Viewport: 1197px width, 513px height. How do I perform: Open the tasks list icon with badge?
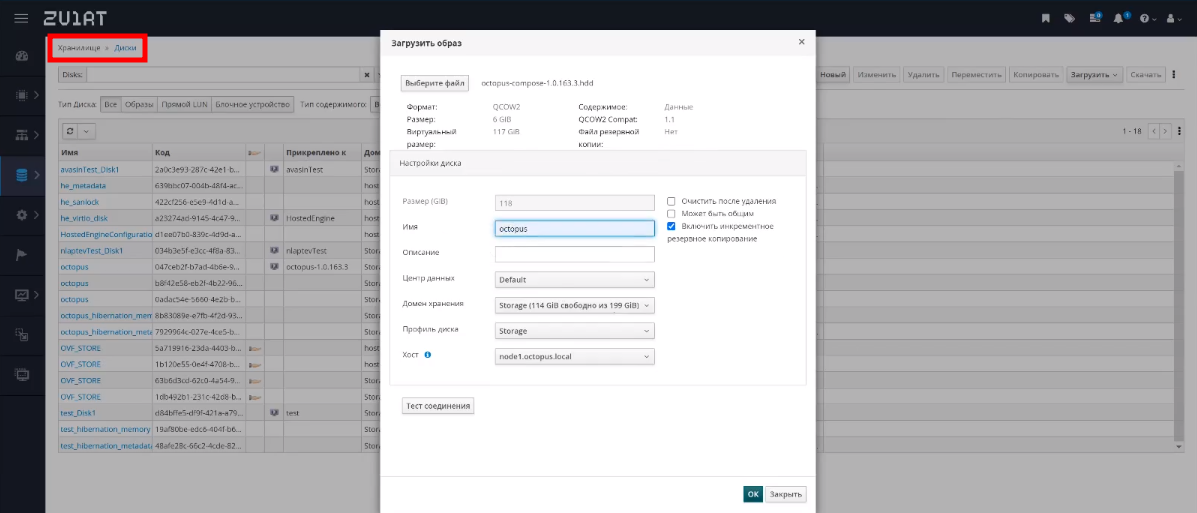pos(1095,18)
